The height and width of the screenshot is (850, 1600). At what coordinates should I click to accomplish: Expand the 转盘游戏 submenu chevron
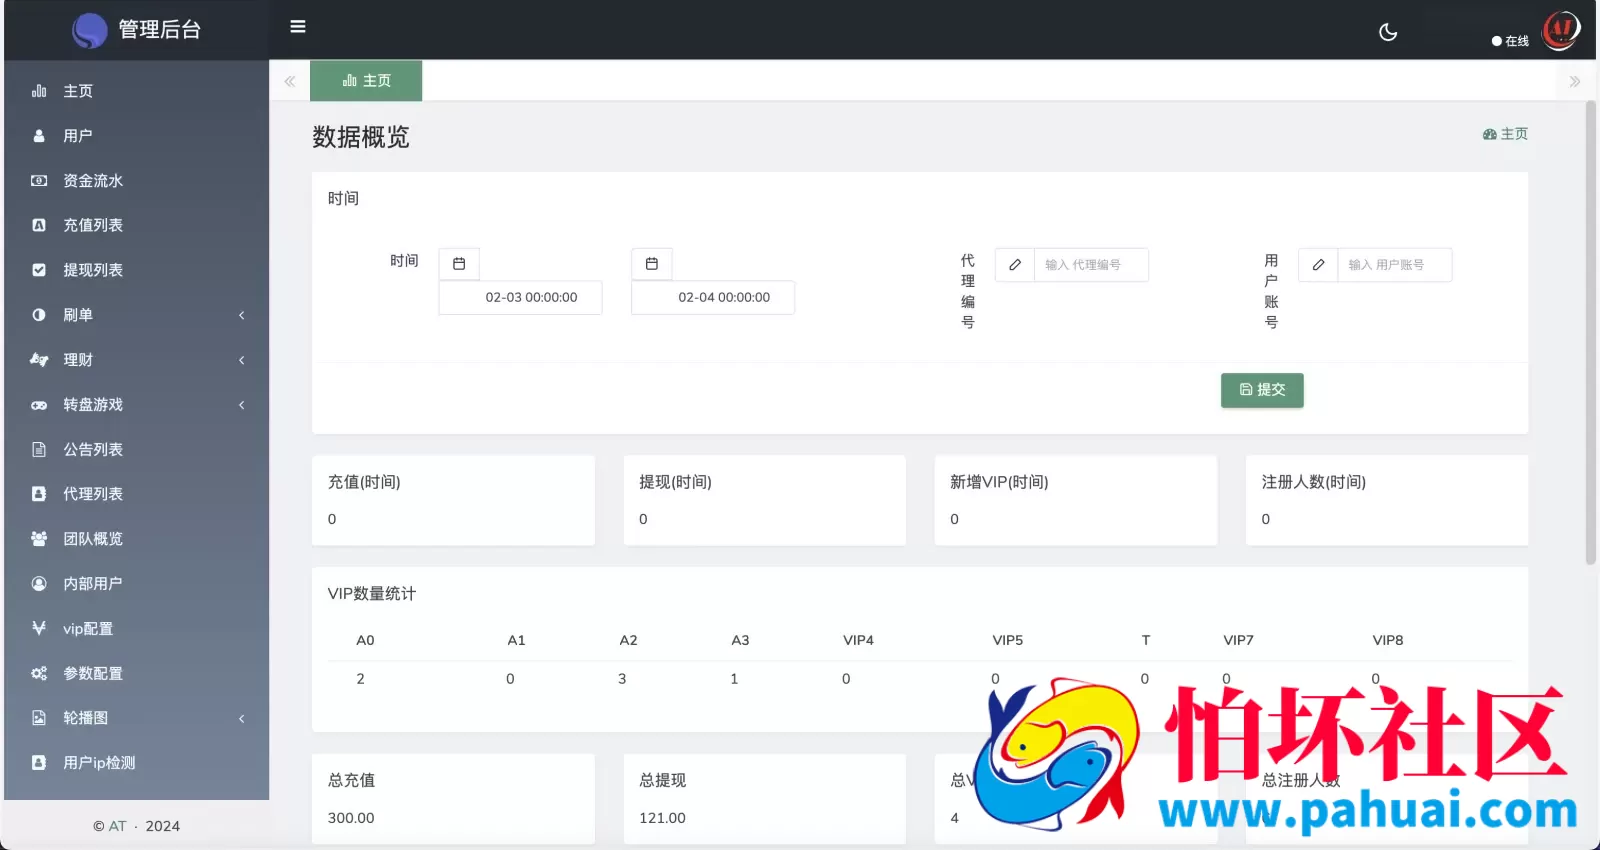click(242, 405)
